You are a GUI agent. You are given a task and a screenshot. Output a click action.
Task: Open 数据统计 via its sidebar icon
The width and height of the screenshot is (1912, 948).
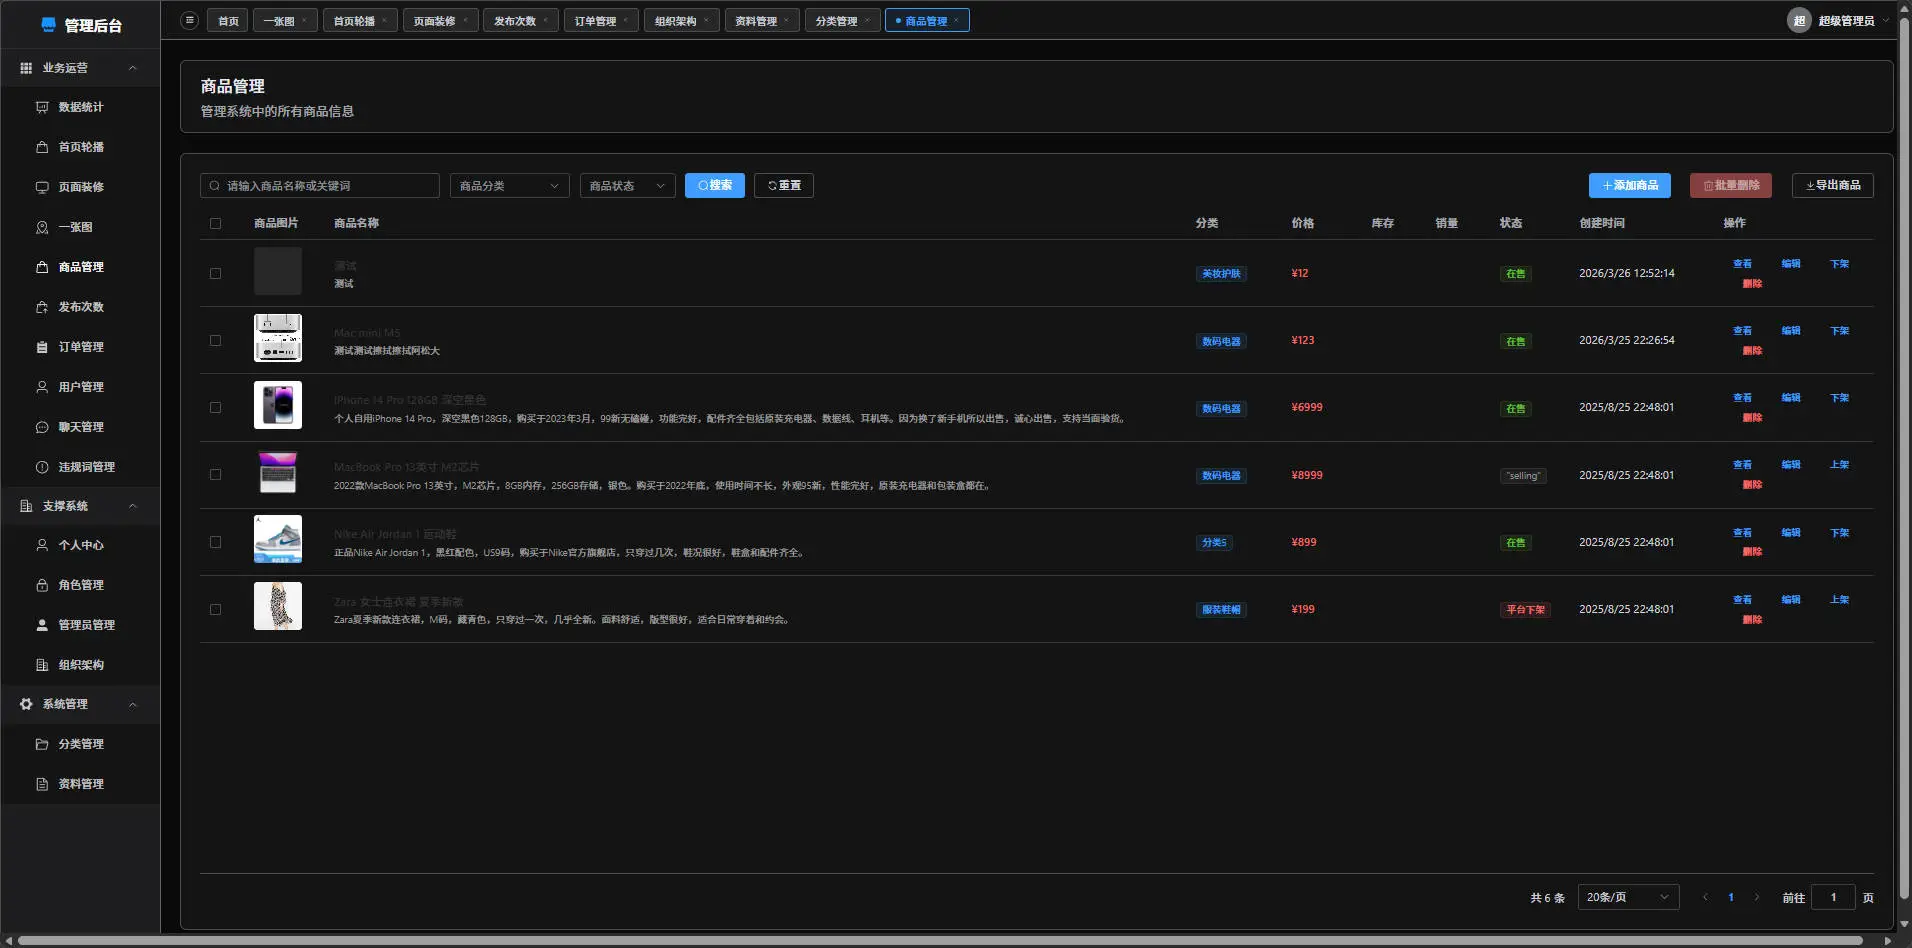click(x=42, y=107)
